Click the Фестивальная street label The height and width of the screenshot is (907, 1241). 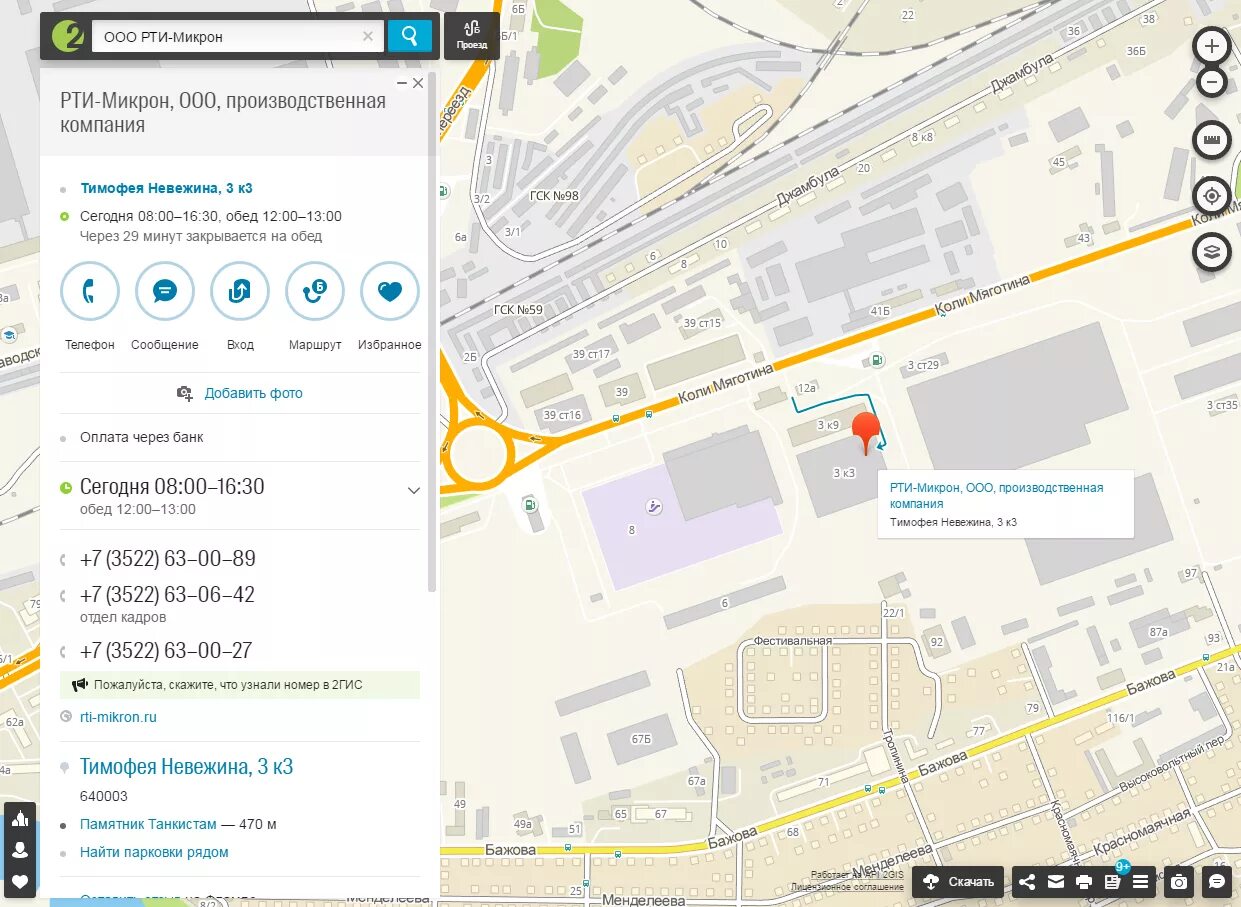tap(793, 640)
